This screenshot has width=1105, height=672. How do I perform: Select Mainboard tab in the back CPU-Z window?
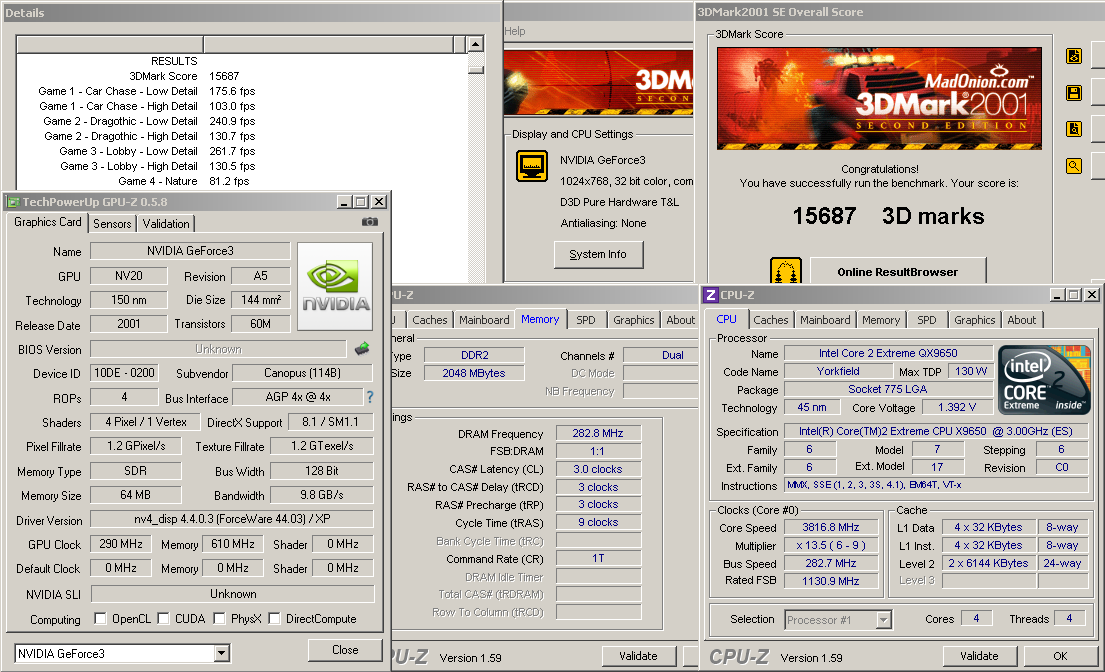(x=484, y=320)
